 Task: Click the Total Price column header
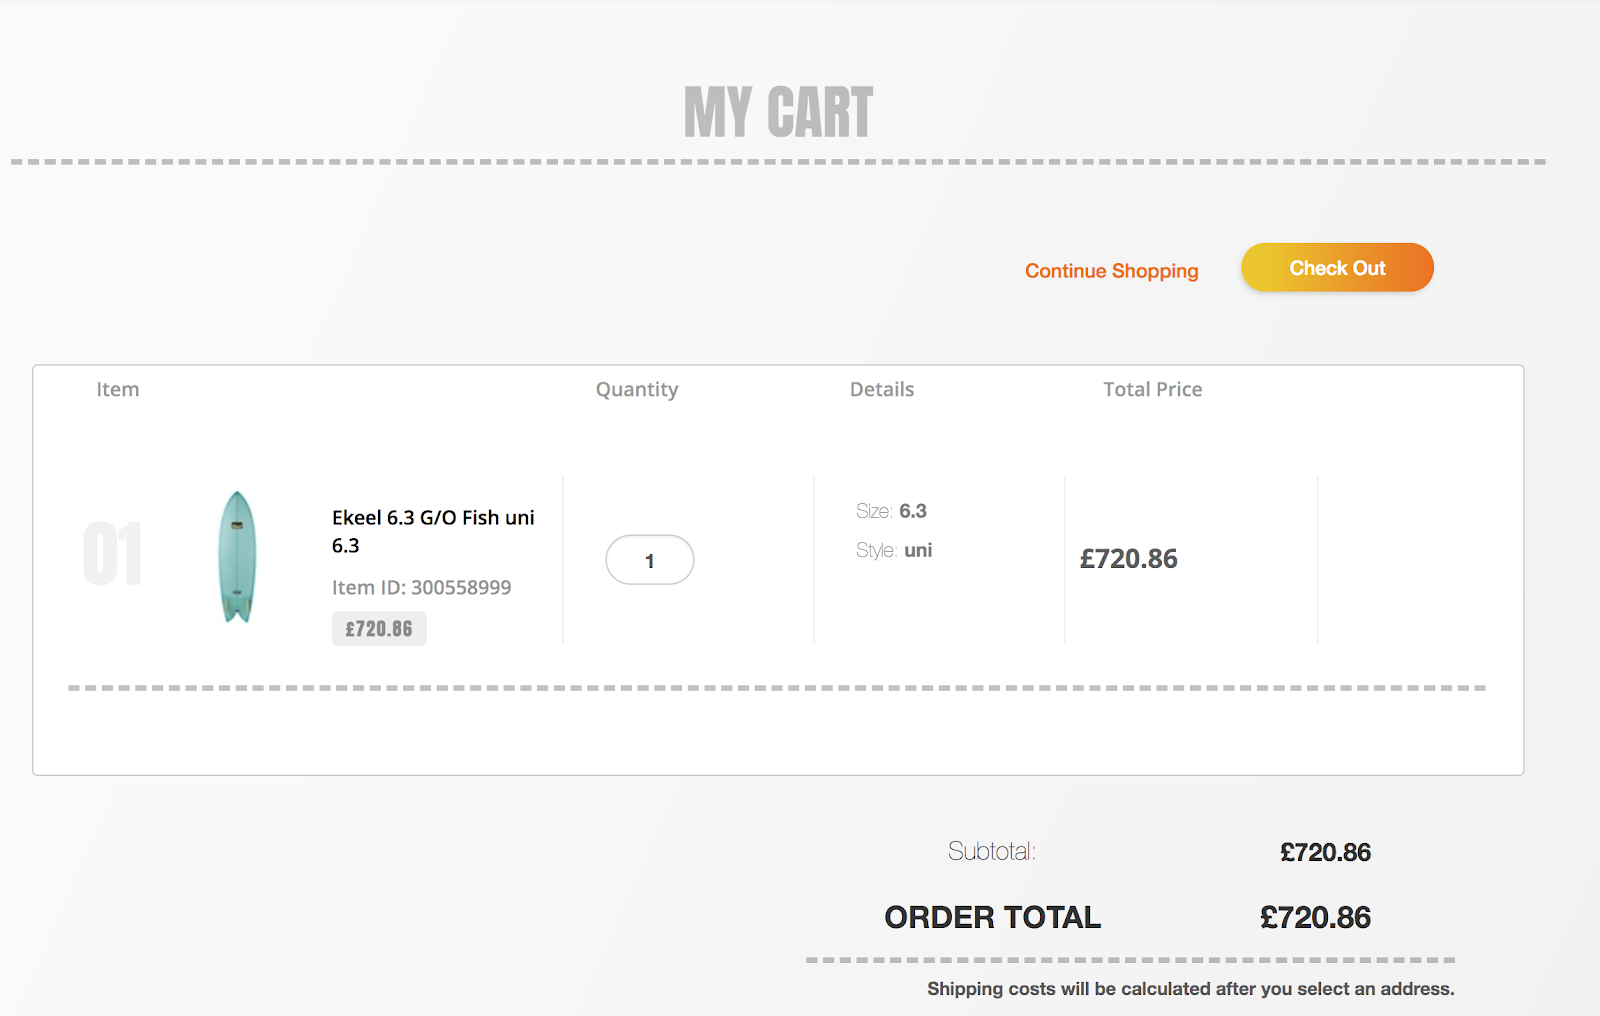1152,390
